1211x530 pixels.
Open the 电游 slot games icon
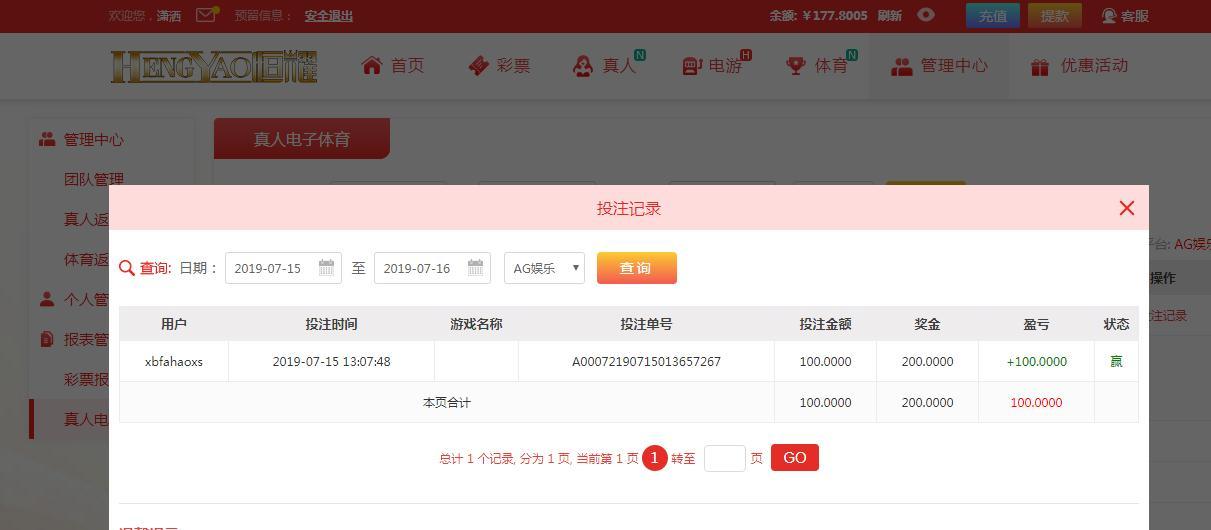tap(692, 66)
